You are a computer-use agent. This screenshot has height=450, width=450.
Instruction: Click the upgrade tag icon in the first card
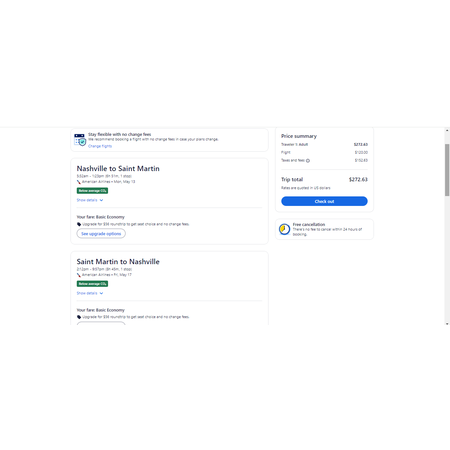point(79,224)
